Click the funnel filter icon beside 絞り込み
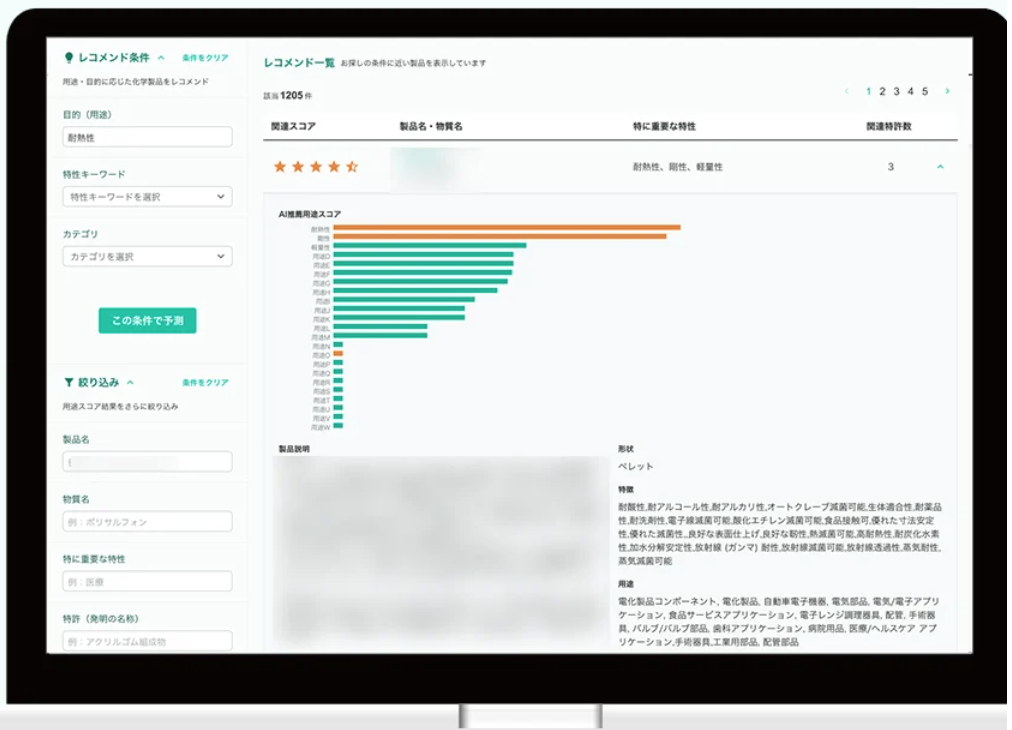 click(x=68, y=382)
